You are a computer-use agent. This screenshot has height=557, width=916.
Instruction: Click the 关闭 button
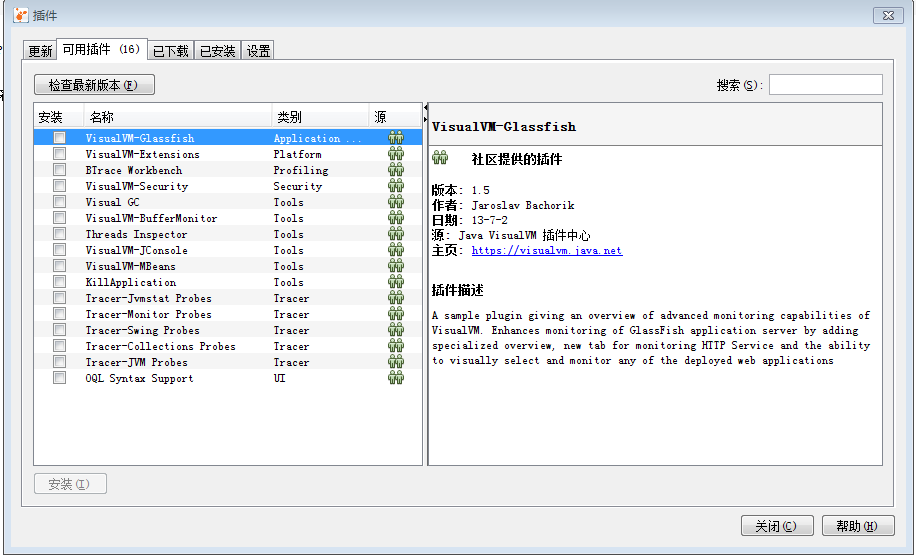(777, 526)
